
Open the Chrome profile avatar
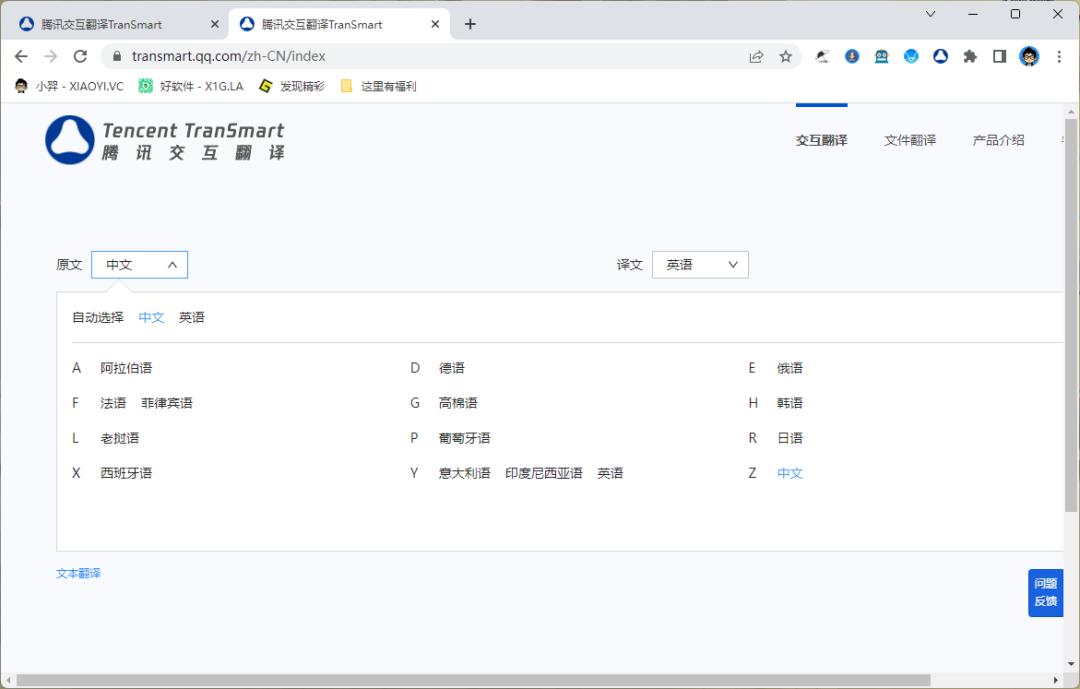click(1029, 56)
